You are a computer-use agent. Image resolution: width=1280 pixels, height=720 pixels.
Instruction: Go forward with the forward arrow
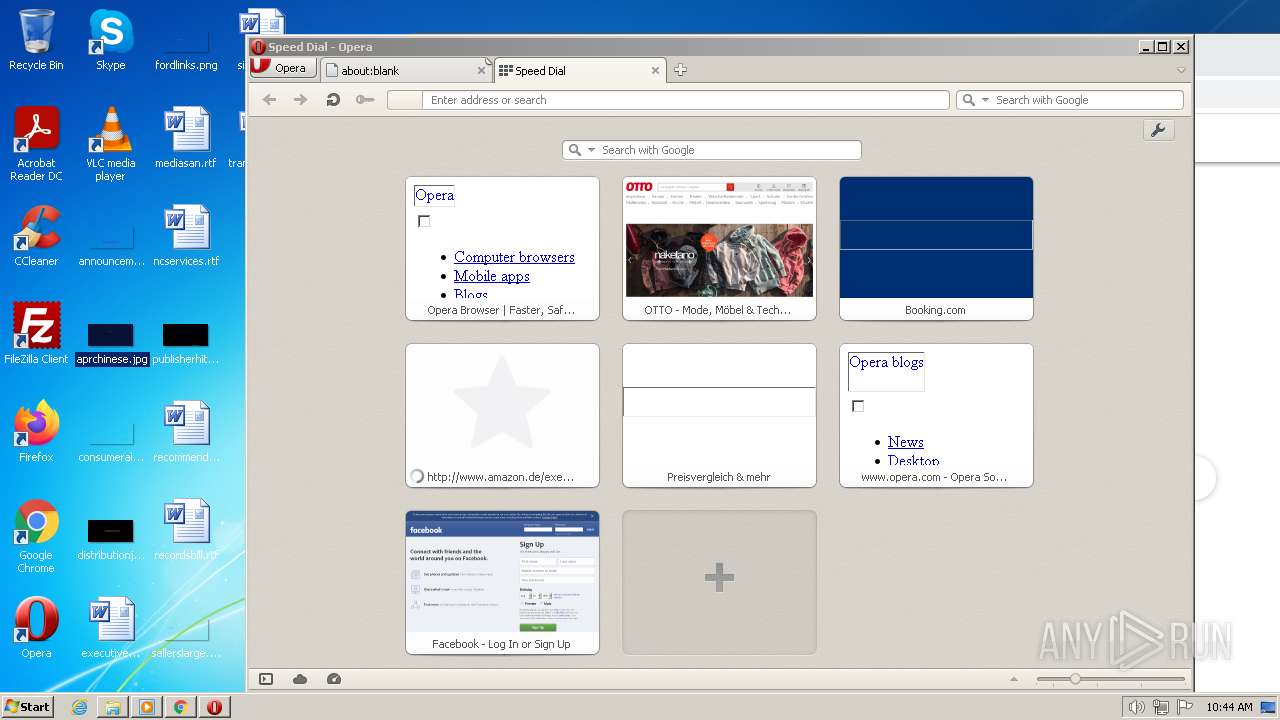[x=300, y=100]
